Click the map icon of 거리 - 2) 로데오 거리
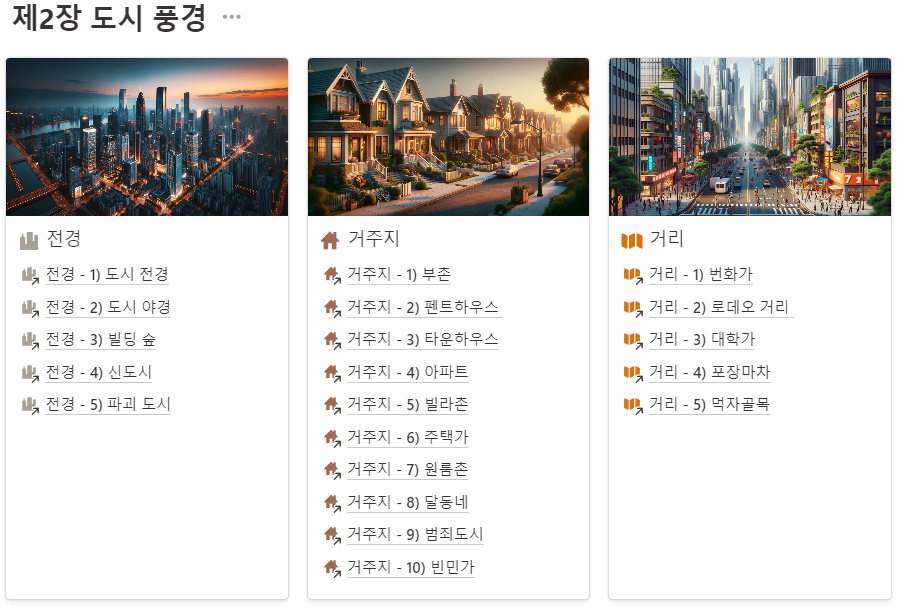Screen dimensions: 903x615 [633, 308]
